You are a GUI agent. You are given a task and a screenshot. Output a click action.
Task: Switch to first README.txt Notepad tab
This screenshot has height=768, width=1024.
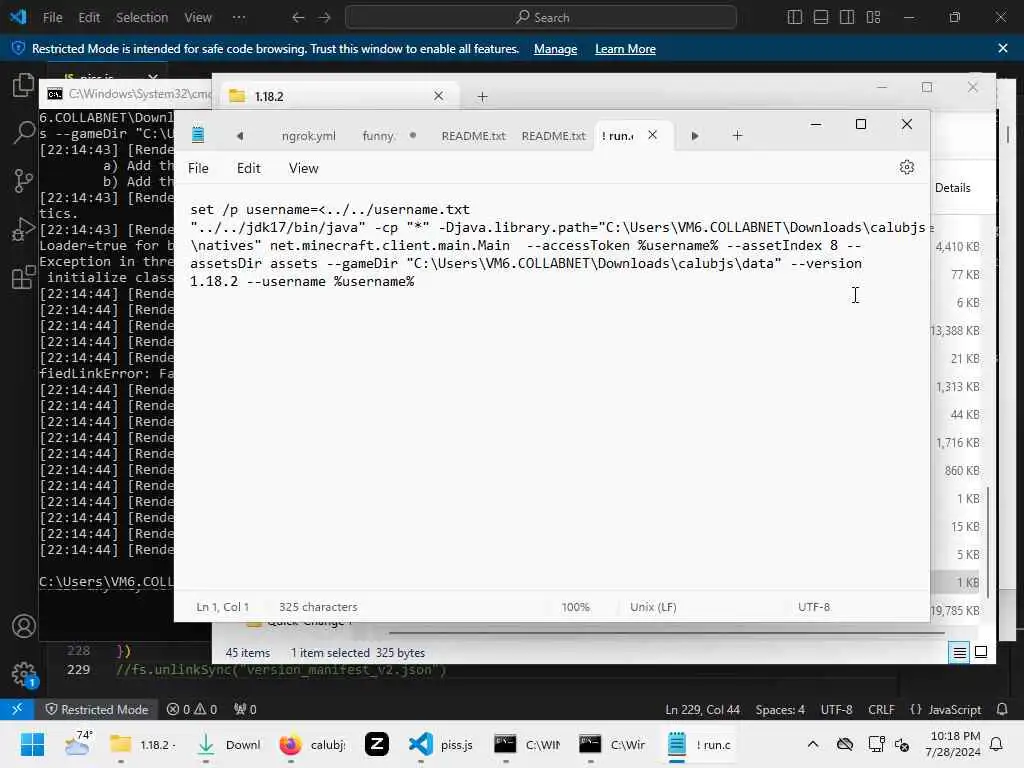coord(473,136)
